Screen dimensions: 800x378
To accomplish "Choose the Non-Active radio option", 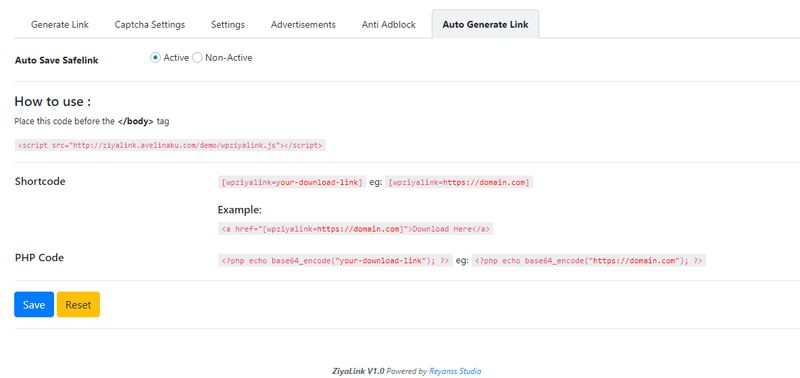I will point(197,58).
